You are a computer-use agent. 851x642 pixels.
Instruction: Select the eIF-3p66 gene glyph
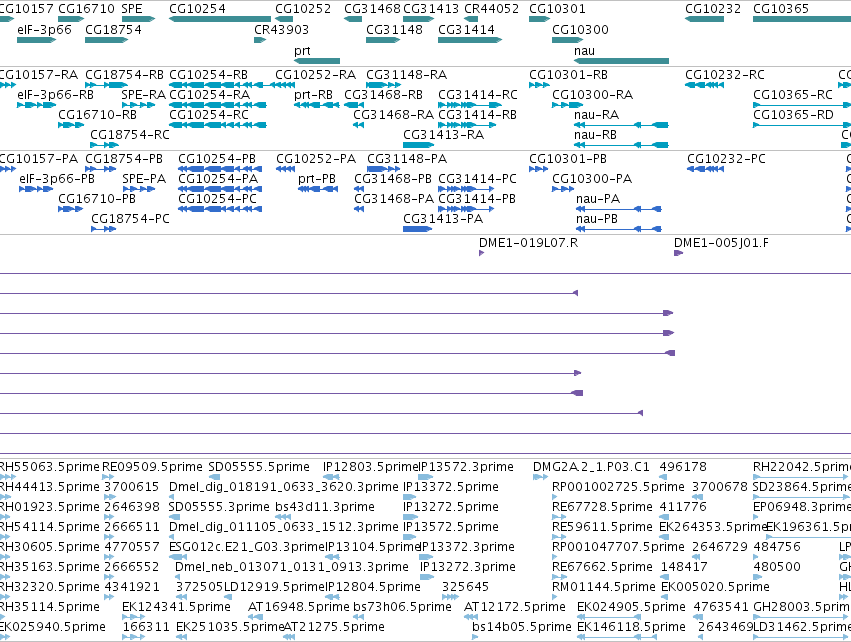click(37, 40)
